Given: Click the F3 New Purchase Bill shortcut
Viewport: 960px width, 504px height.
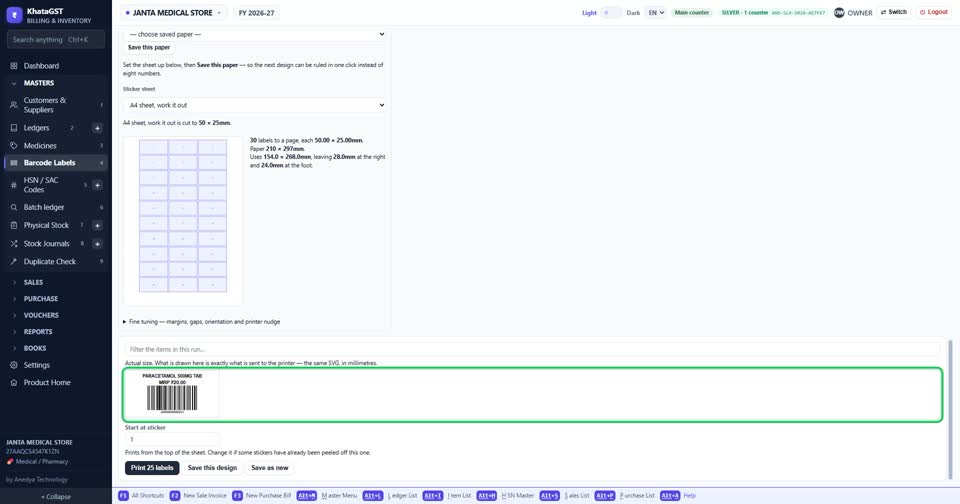Looking at the screenshot, I should [x=261, y=495].
